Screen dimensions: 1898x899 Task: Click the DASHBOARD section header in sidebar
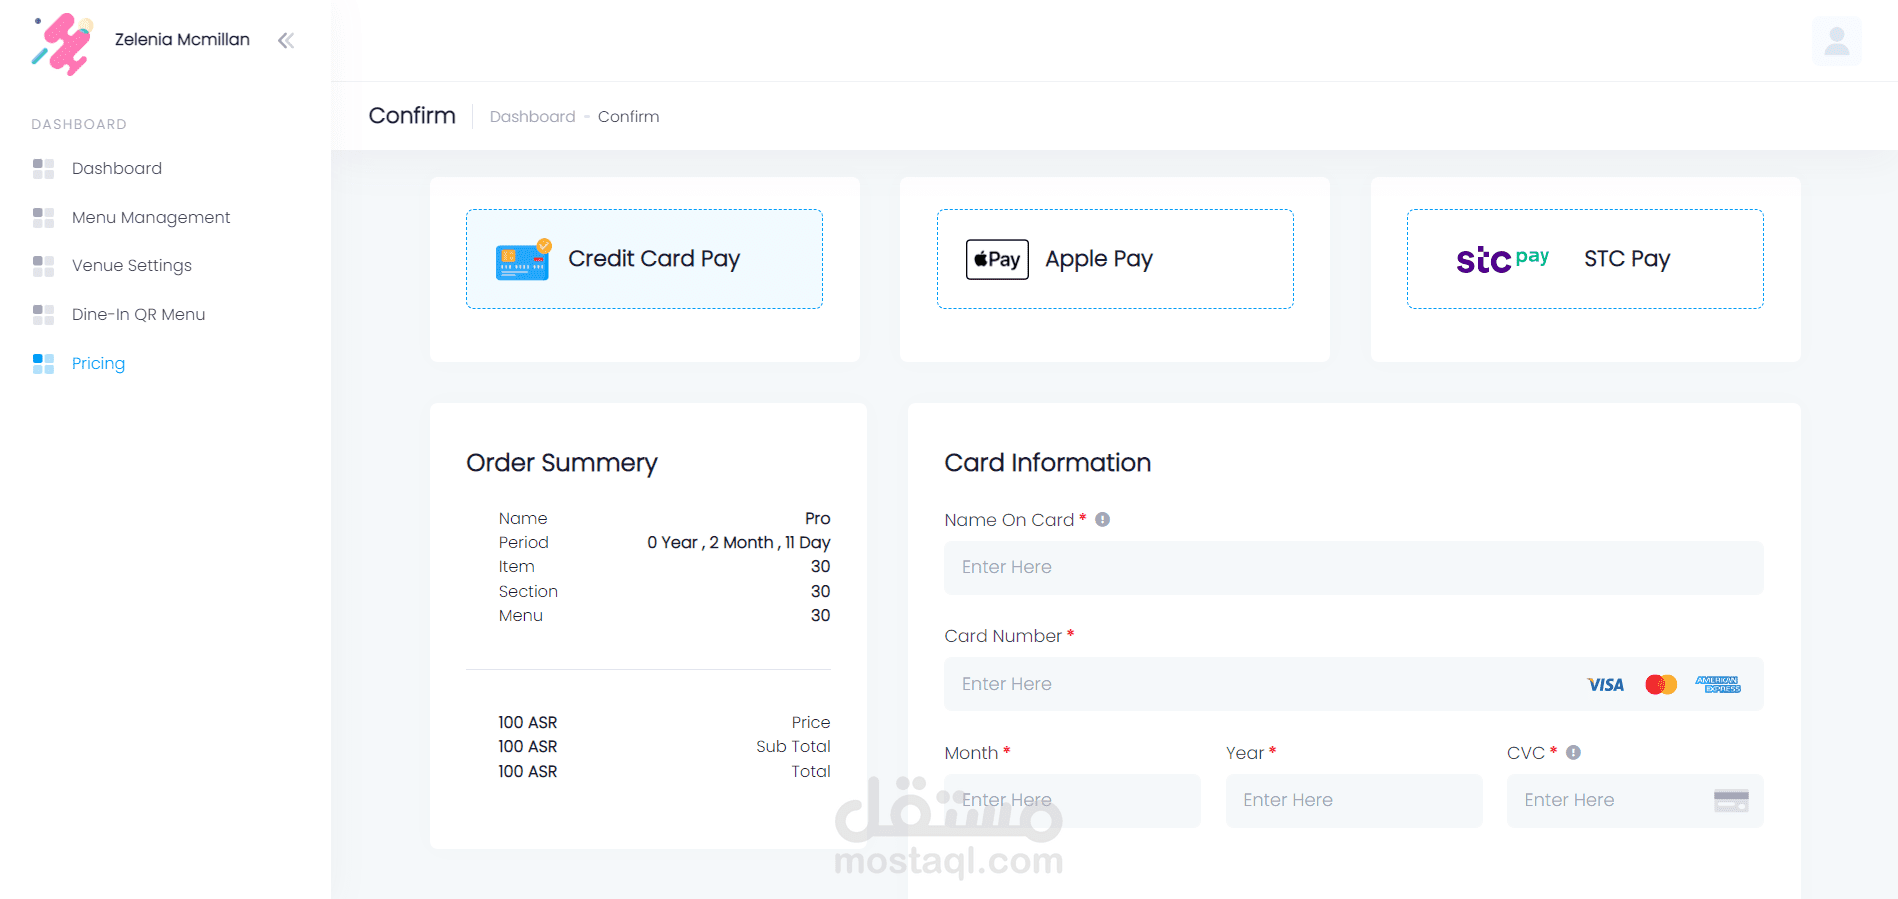coord(79,124)
